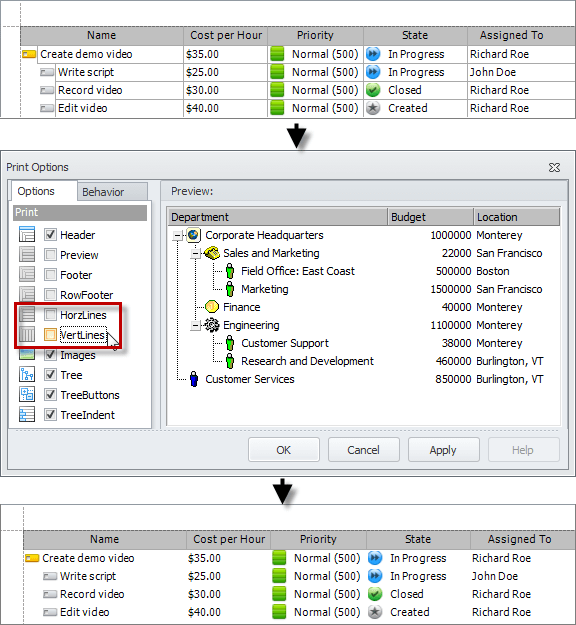
Task: Disable the TreeButtons checkbox
Action: pyautogui.click(x=50, y=395)
